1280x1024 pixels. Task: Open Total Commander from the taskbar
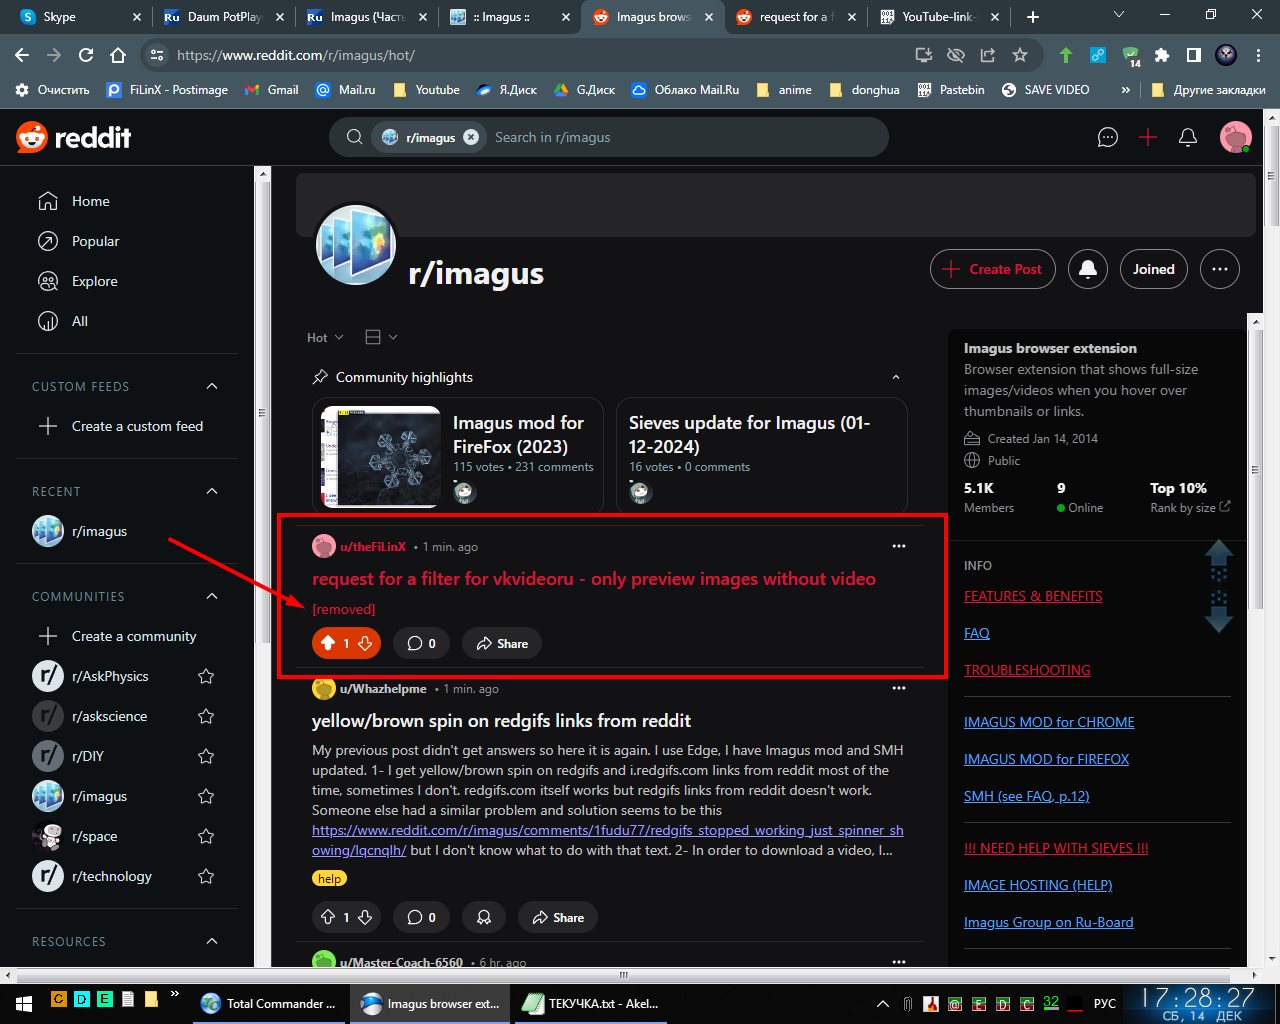(270, 1003)
